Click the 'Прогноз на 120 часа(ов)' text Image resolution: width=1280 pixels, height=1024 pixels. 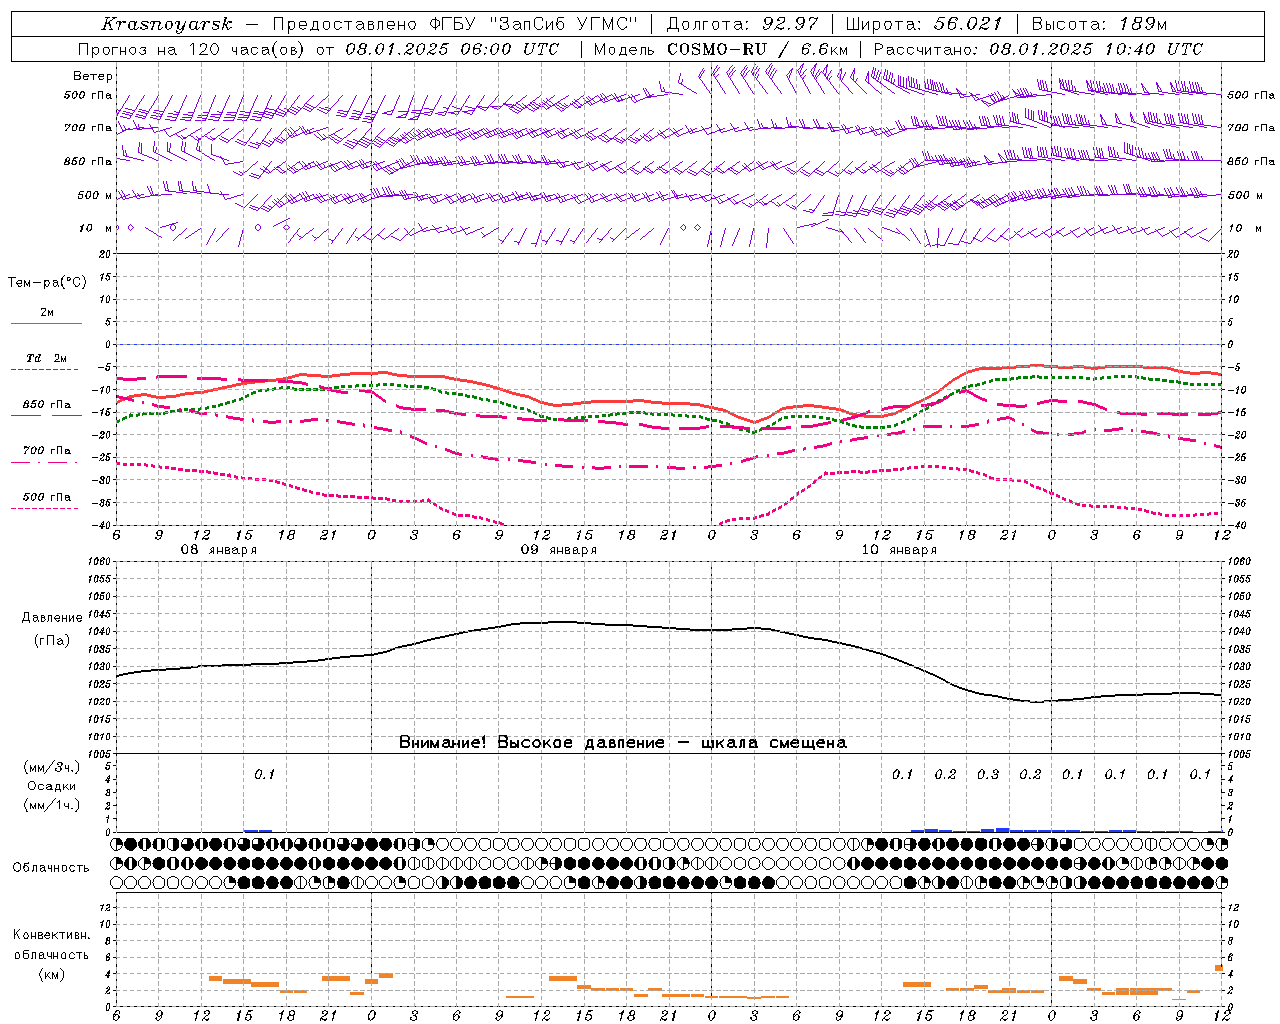193,49
